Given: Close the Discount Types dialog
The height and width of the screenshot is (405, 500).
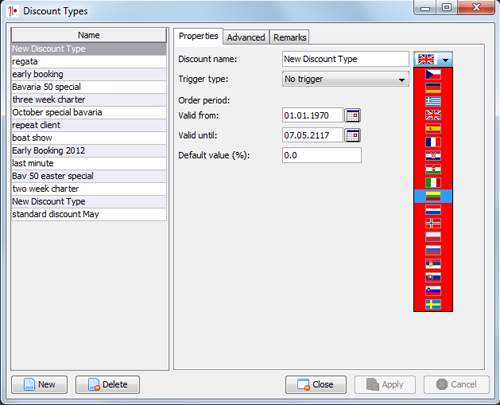Looking at the screenshot, I should coord(316,385).
